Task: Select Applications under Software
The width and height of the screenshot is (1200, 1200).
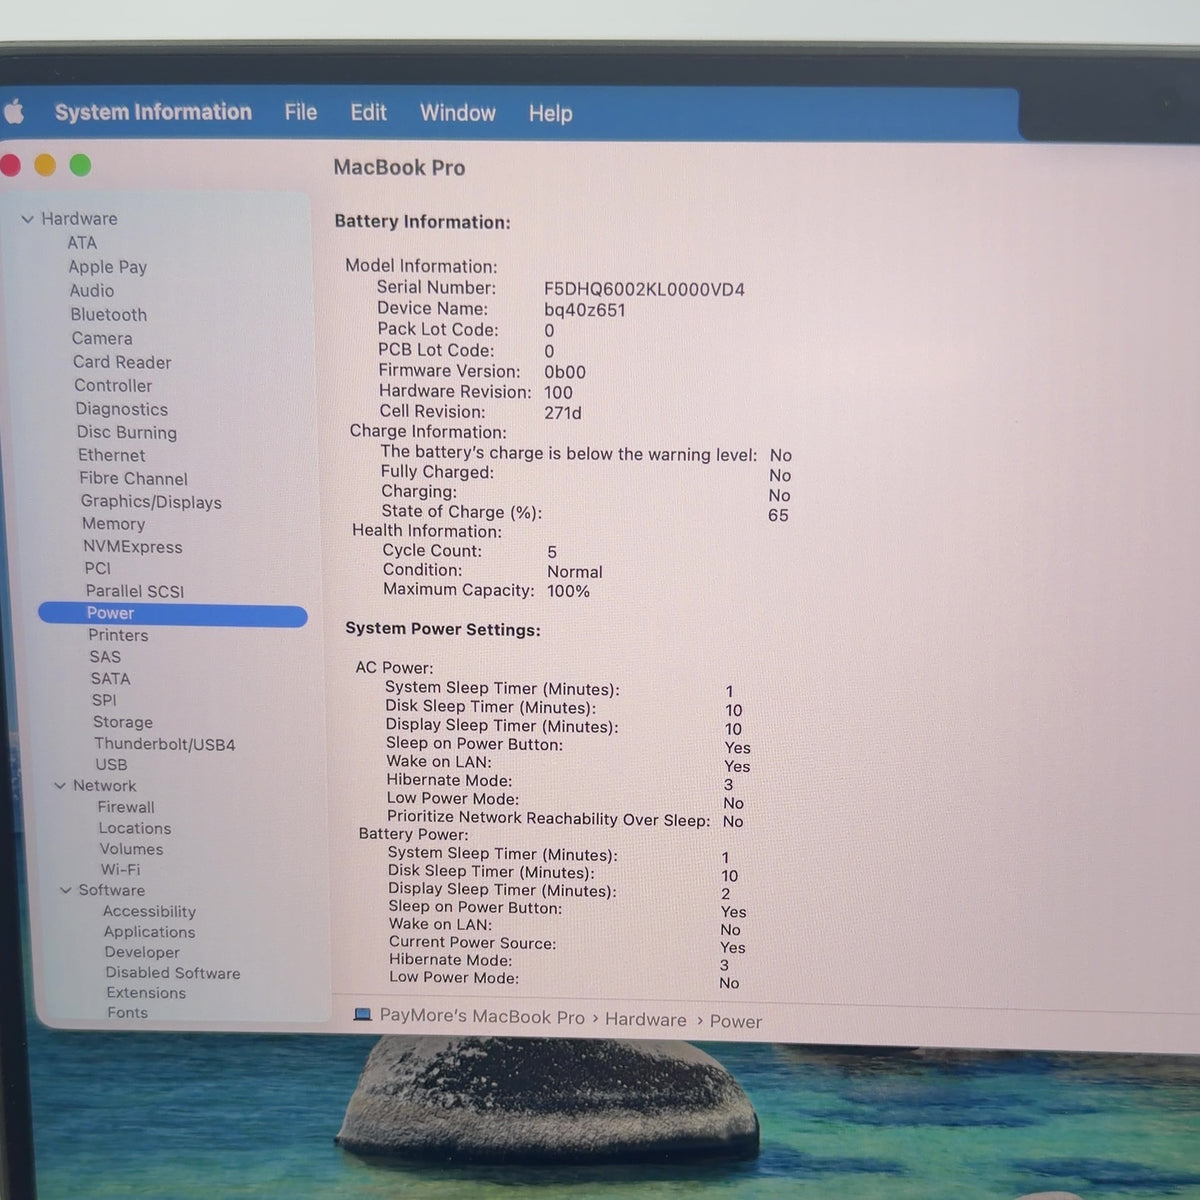Action: [150, 932]
